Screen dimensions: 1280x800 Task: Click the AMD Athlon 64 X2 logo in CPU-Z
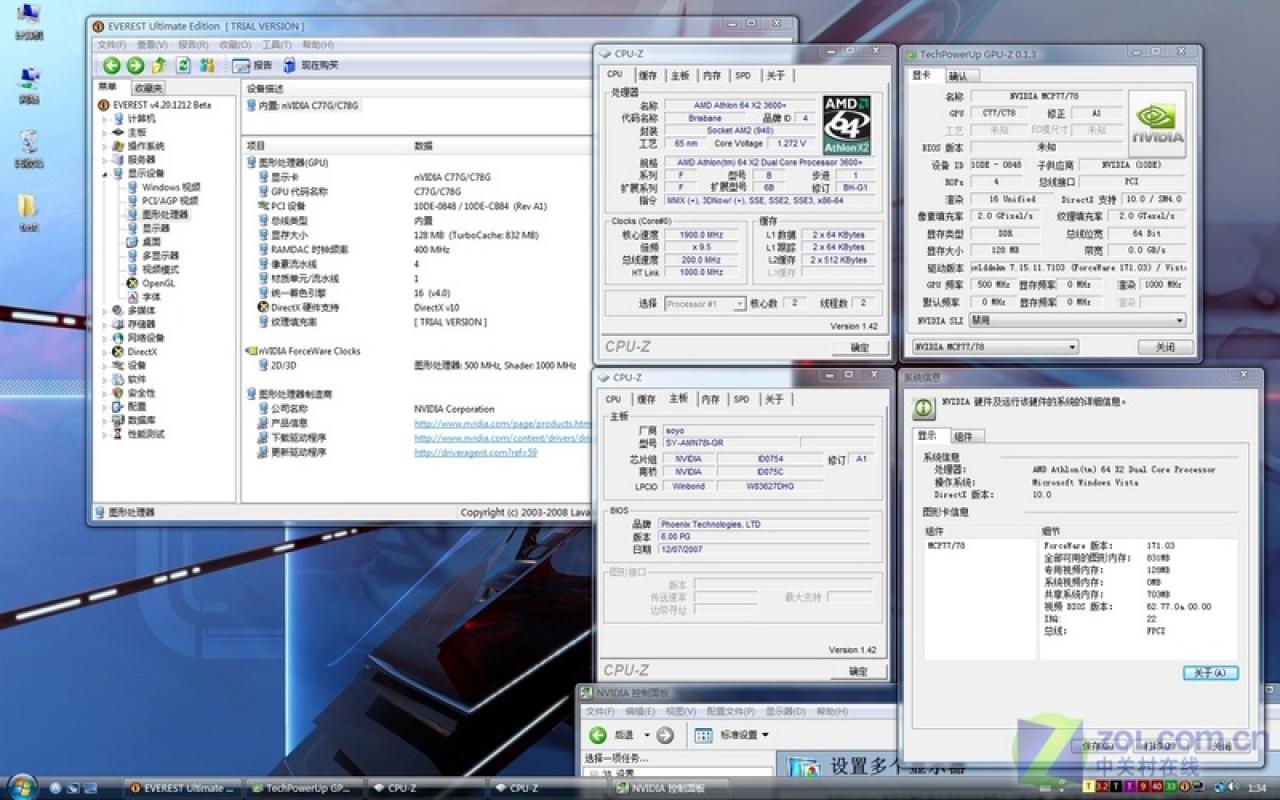coord(847,125)
